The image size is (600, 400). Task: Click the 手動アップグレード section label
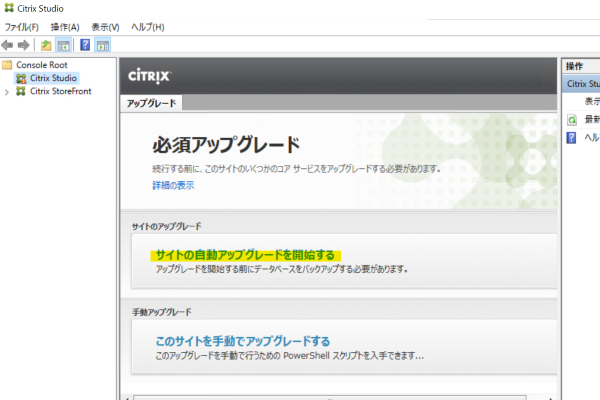[x=162, y=312]
